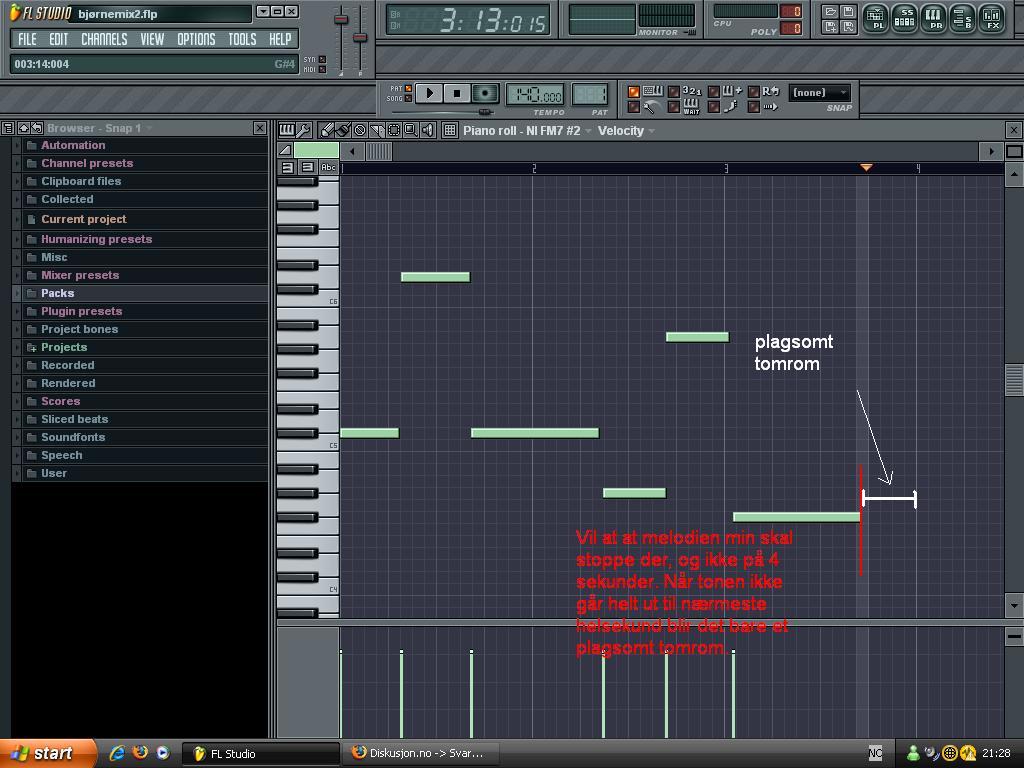Viewport: 1024px width, 768px height.
Task: Click the portamento slope icon
Action: tap(285, 150)
